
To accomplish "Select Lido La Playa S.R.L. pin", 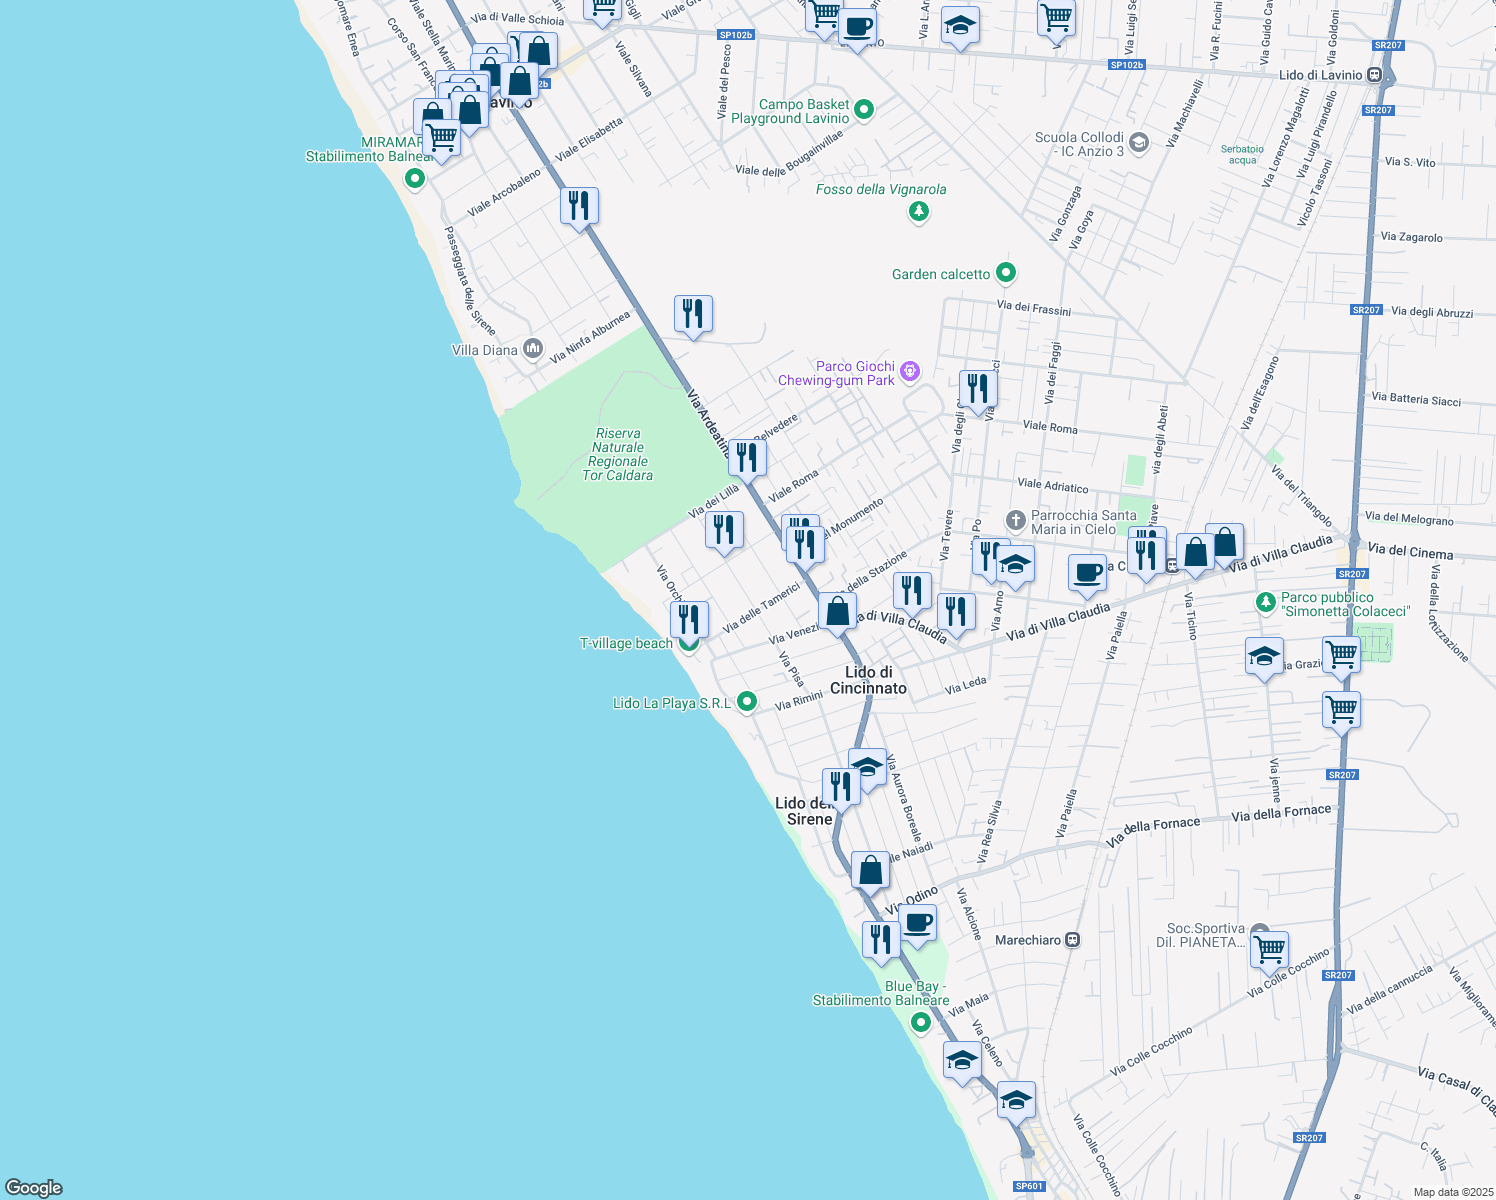I will [x=746, y=702].
